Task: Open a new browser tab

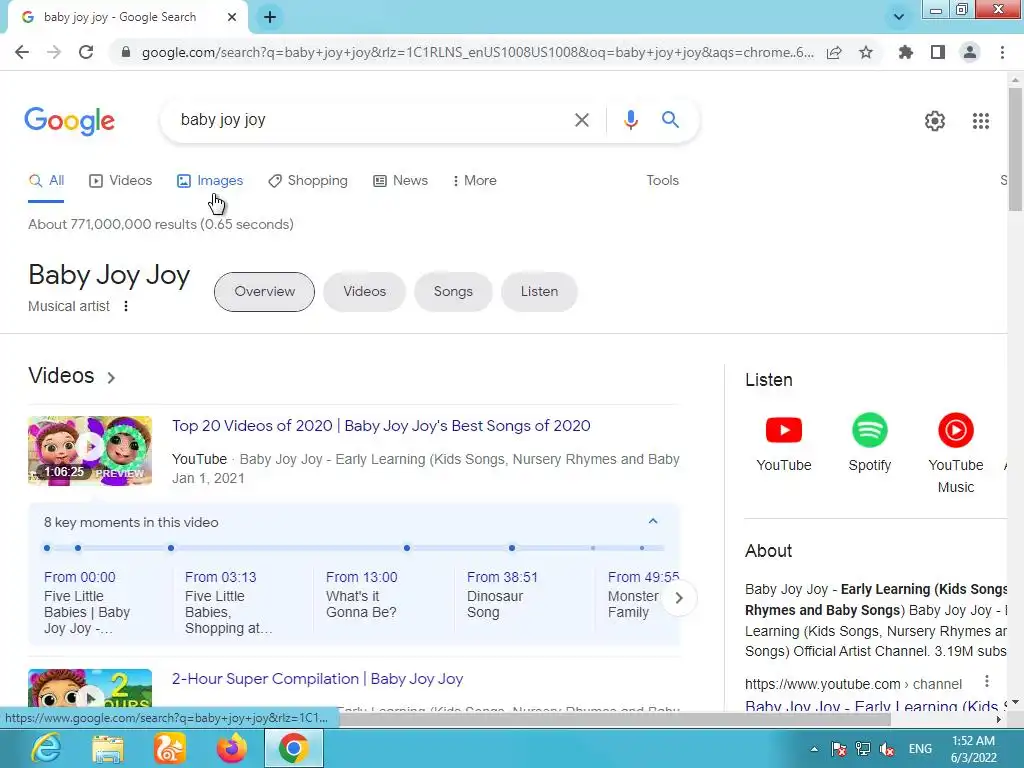Action: click(270, 18)
